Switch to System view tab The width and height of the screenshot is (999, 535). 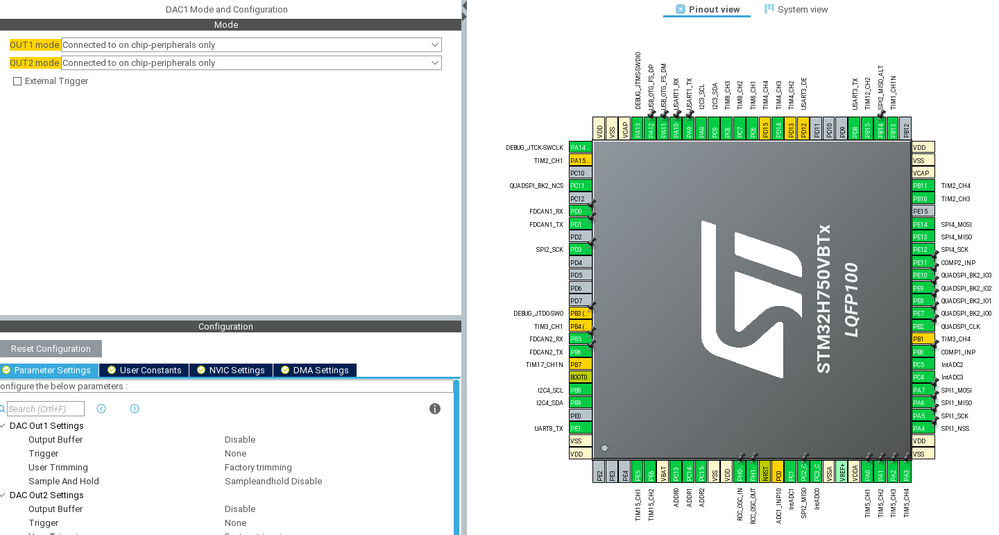(x=796, y=10)
